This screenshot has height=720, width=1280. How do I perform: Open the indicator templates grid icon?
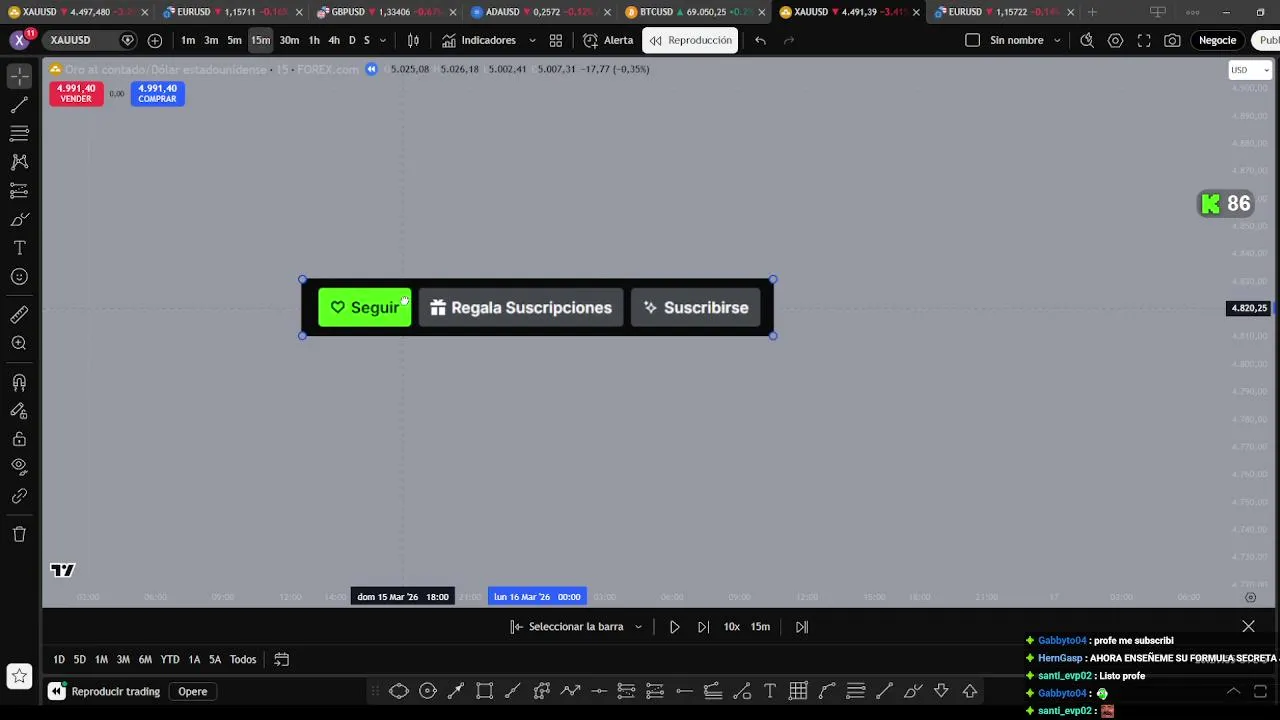(555, 40)
